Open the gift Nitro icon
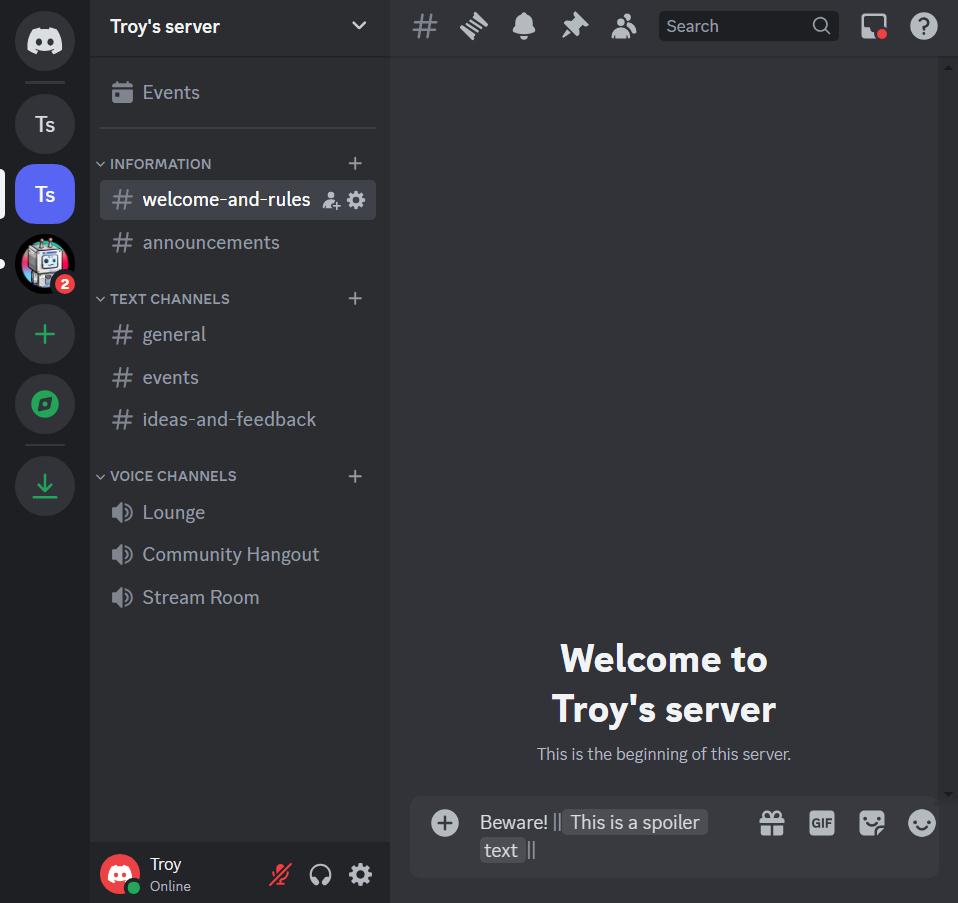 (x=771, y=822)
